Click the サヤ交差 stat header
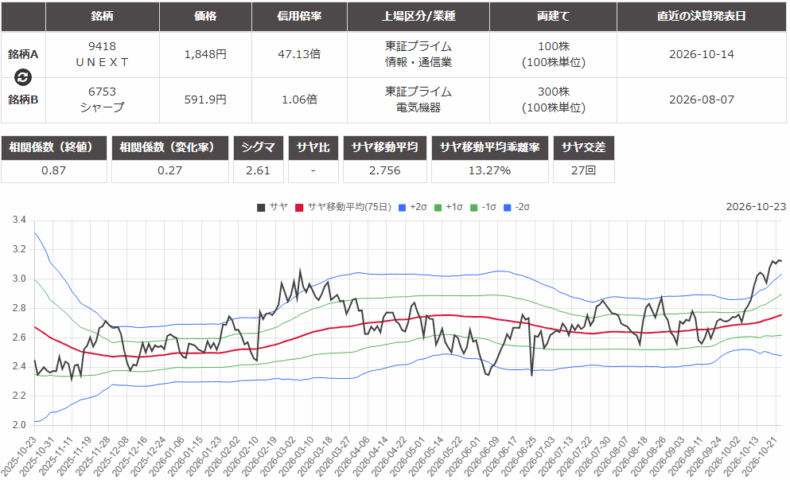 coord(583,148)
